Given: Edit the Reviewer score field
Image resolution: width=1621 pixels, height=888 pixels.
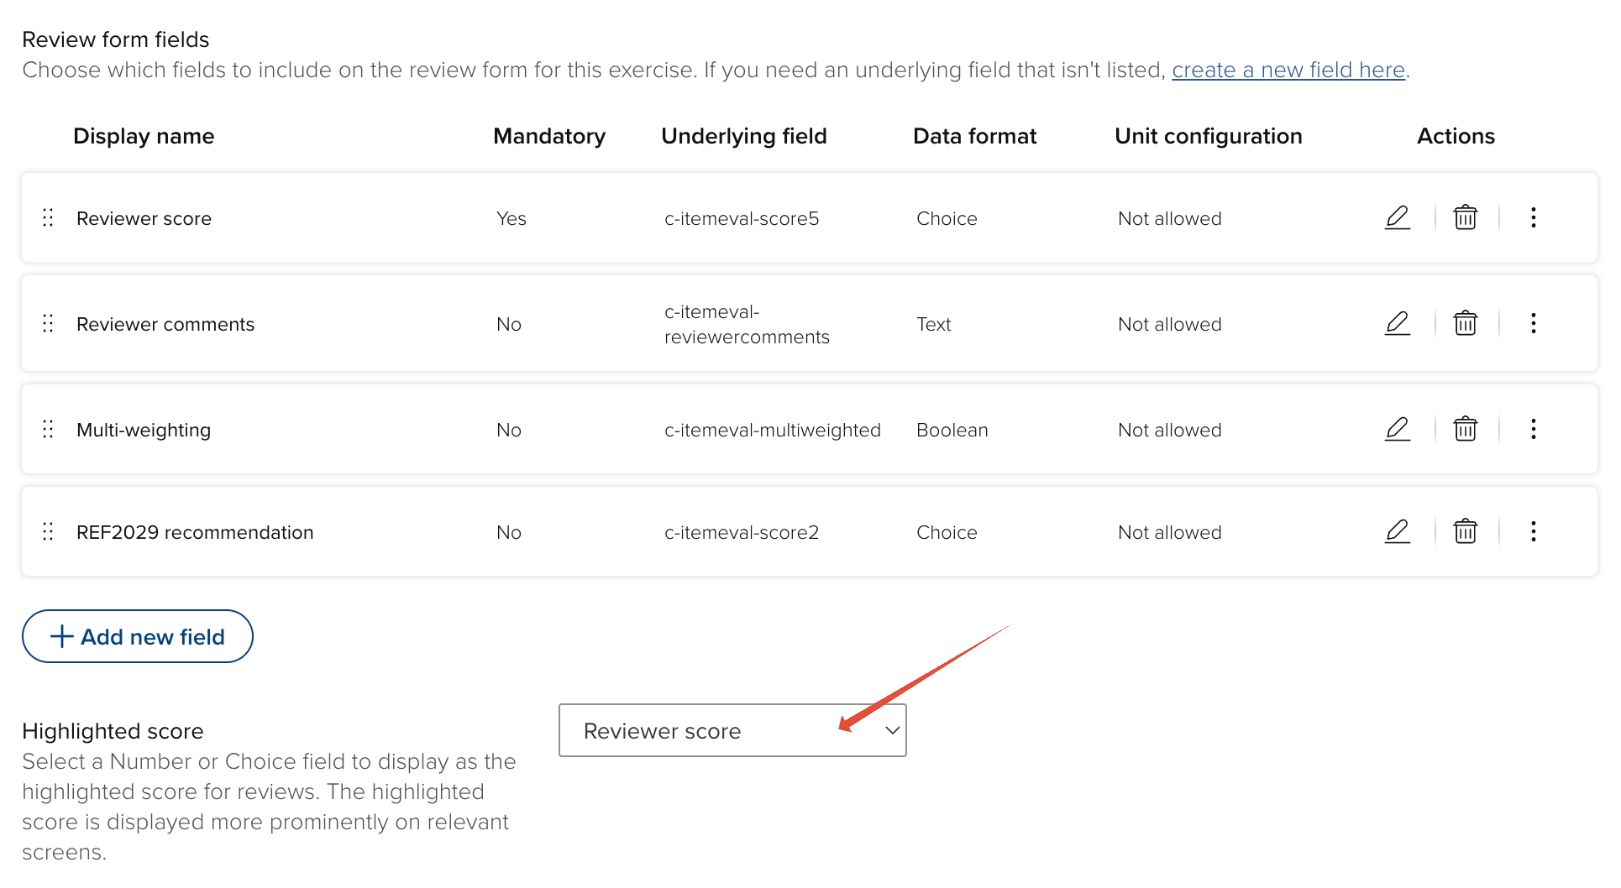Looking at the screenshot, I should point(1397,217).
